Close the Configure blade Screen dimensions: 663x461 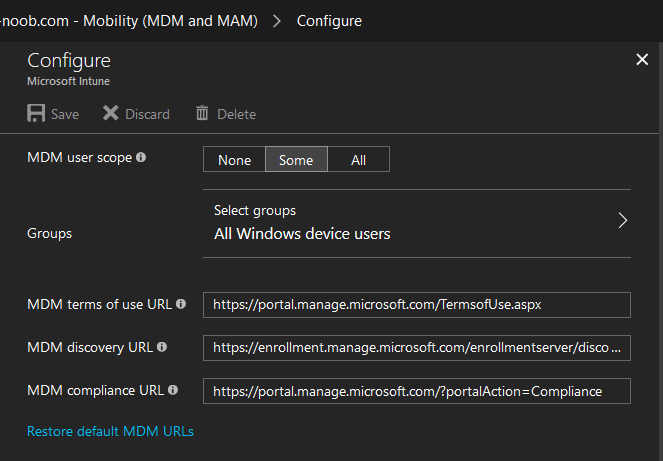coord(642,60)
